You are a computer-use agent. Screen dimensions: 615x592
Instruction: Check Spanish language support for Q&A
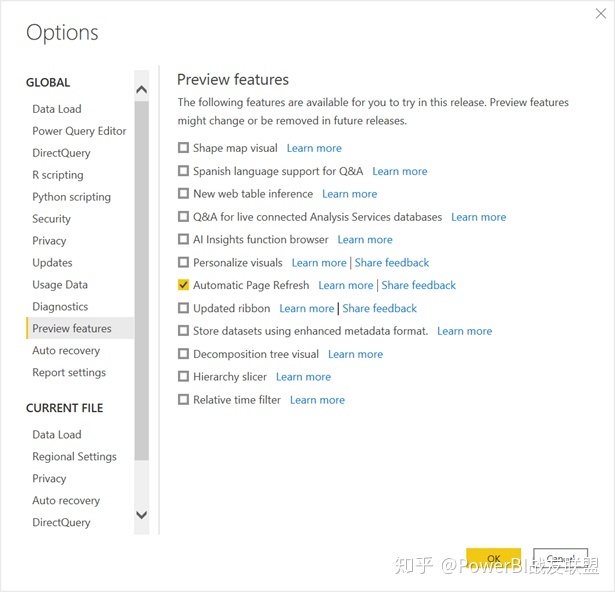183,171
